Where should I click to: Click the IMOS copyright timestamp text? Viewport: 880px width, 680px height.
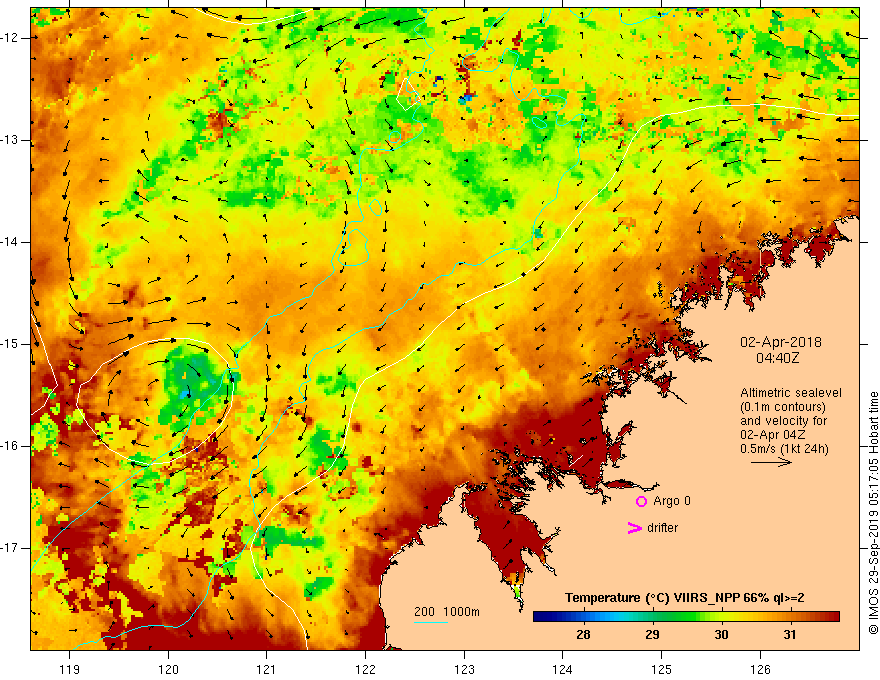tap(873, 513)
